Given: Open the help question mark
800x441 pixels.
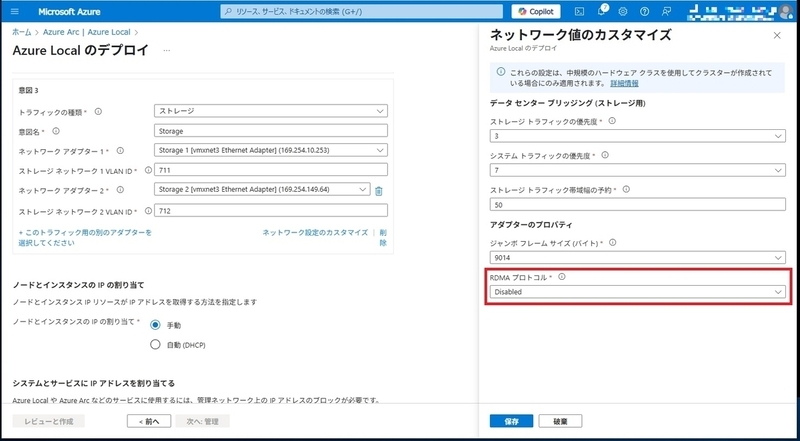Looking at the screenshot, I should coord(644,11).
